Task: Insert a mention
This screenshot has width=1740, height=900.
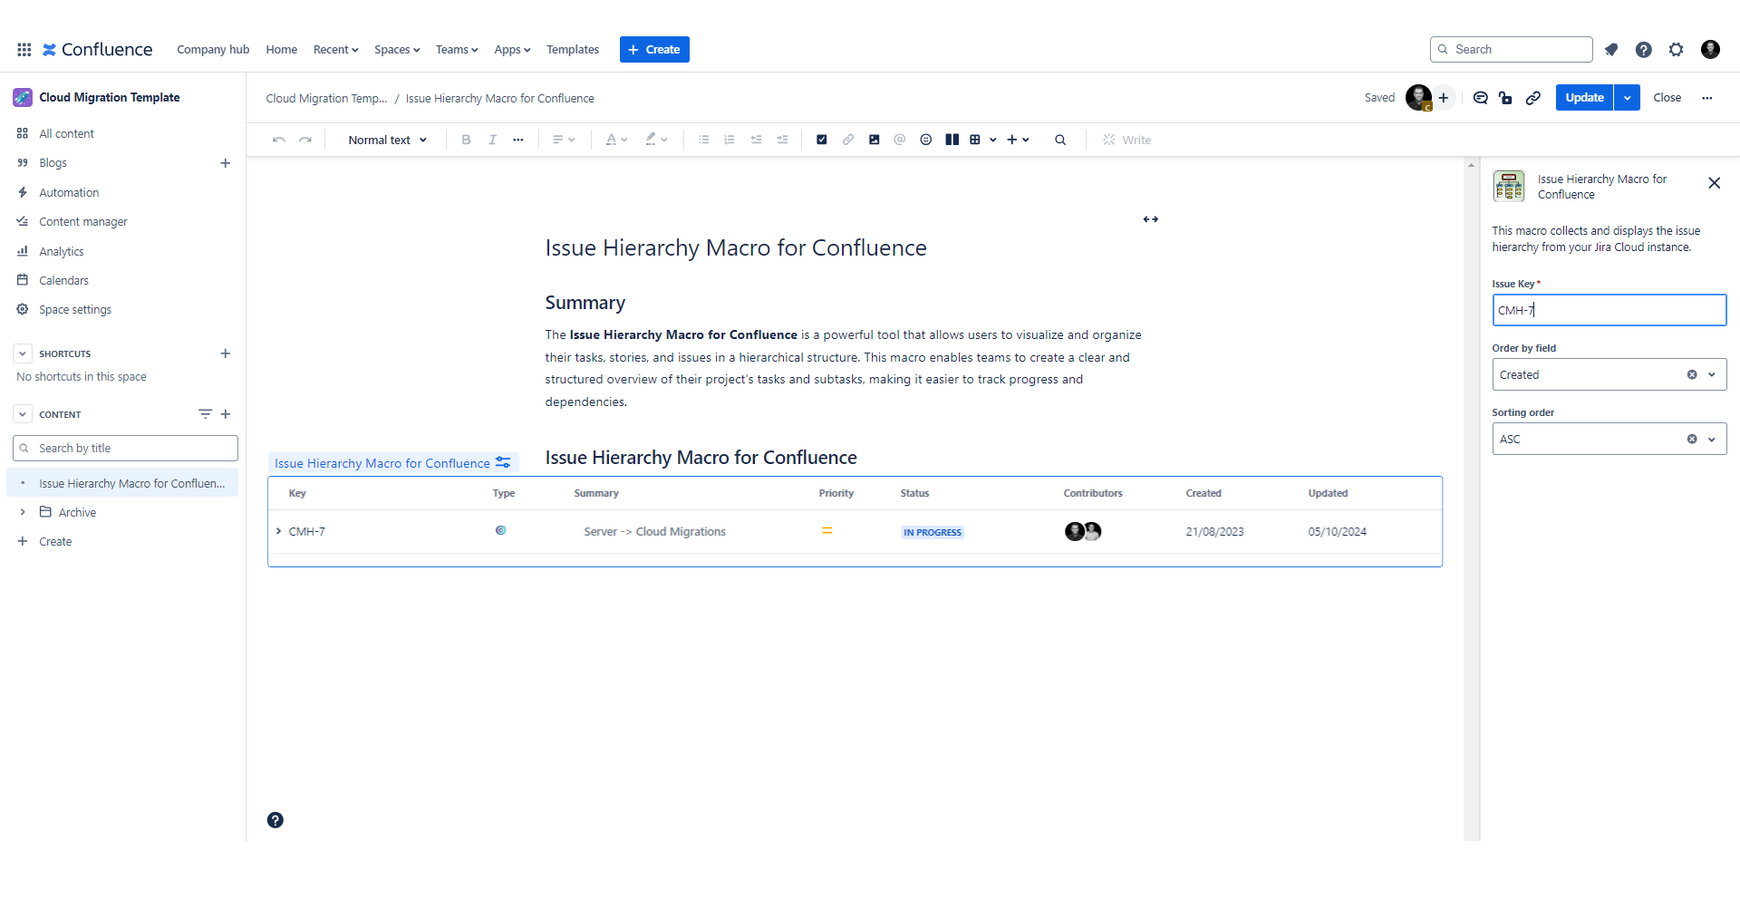Action: click(900, 140)
